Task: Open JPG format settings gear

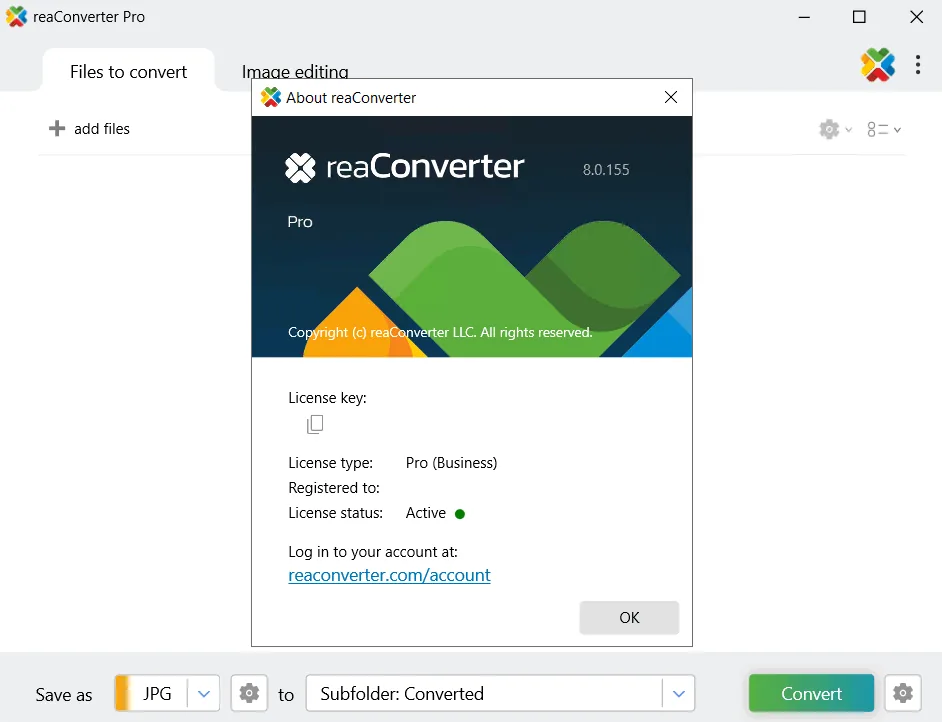Action: [x=249, y=693]
